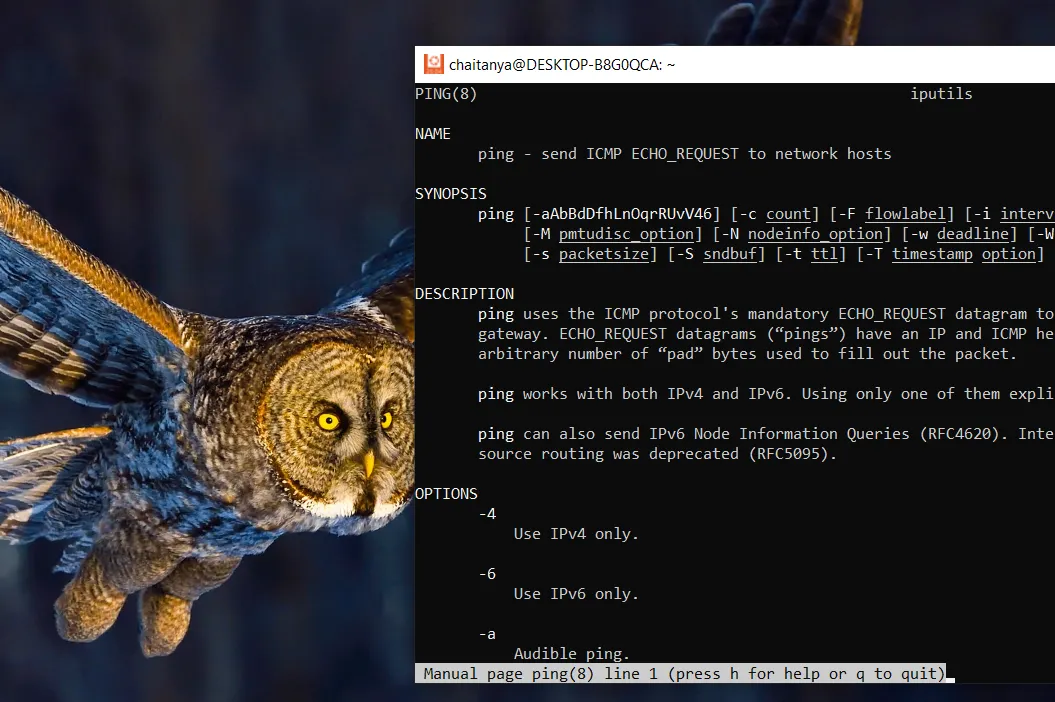Image resolution: width=1055 pixels, height=702 pixels.
Task: Click the DESCRIPTION section heading
Action: point(464,293)
